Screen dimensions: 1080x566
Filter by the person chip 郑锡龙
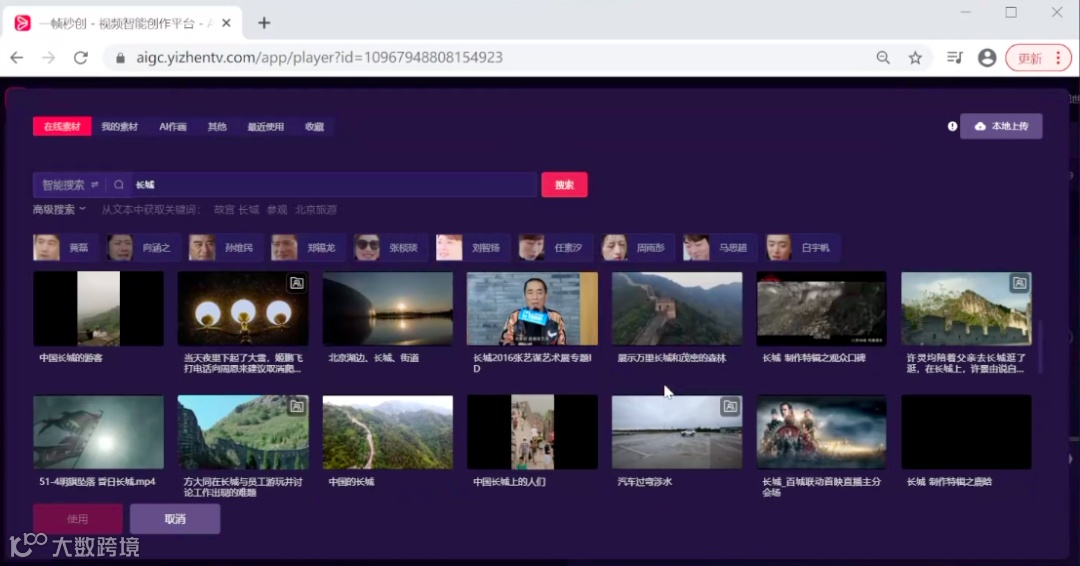[x=307, y=247]
